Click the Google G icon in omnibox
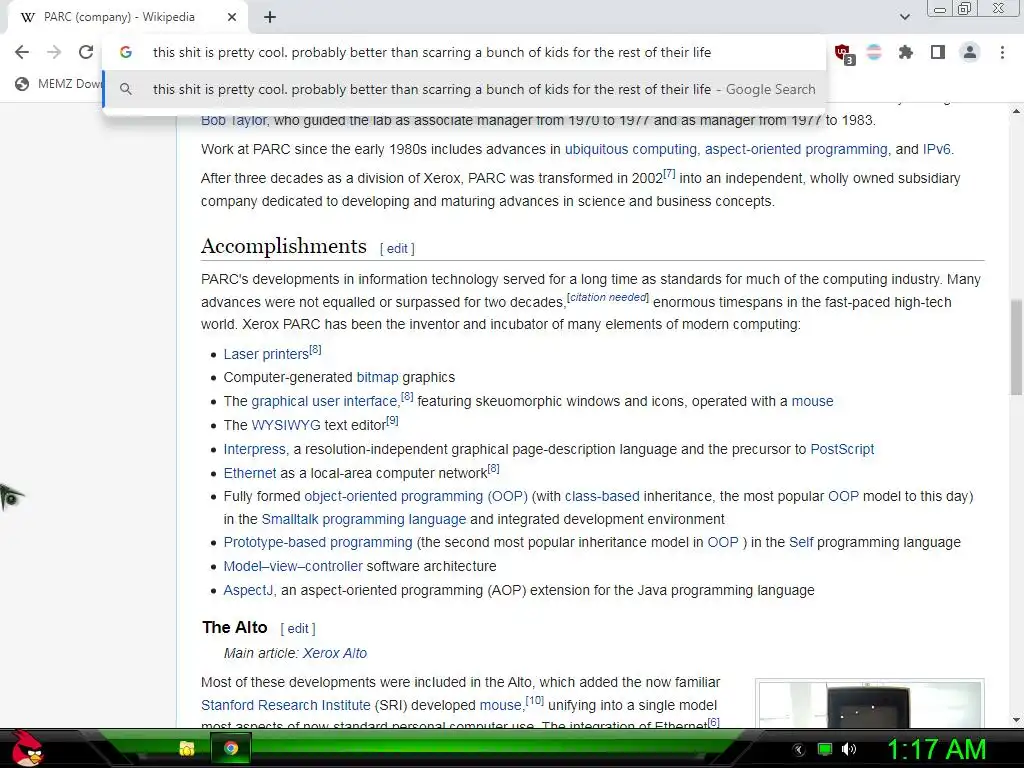1024x768 pixels. coord(126,52)
